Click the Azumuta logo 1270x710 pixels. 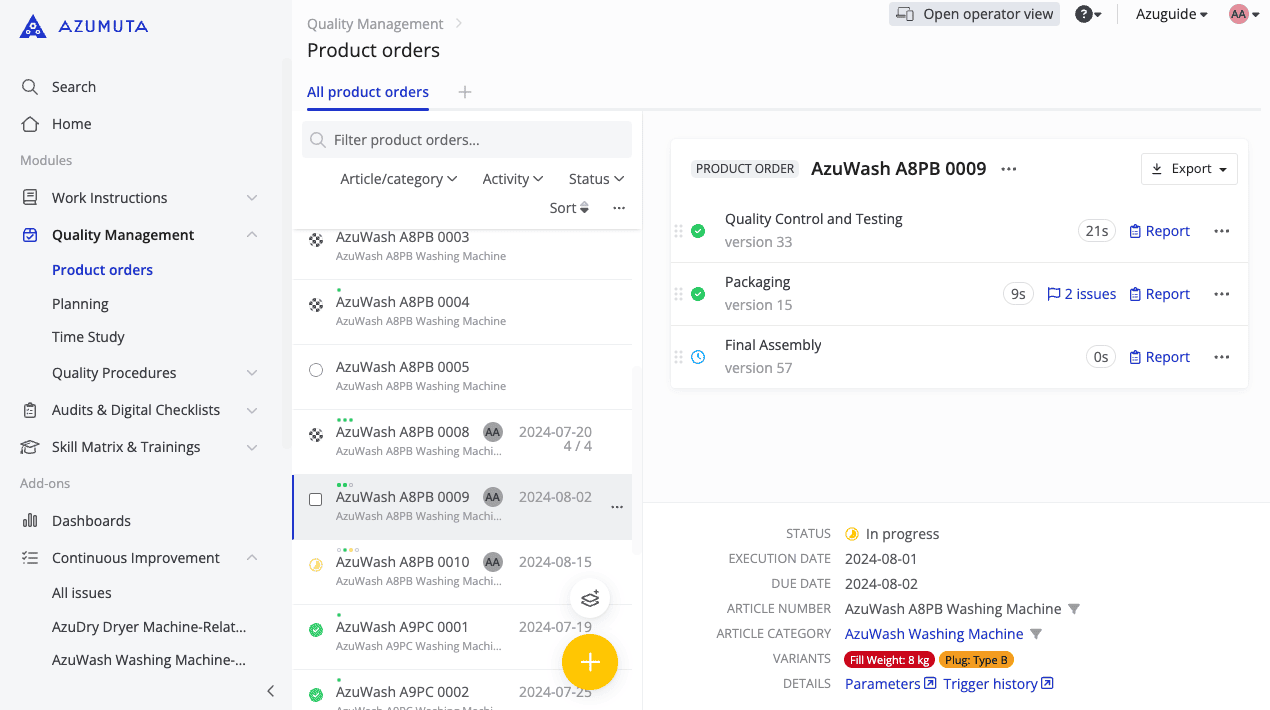84,27
